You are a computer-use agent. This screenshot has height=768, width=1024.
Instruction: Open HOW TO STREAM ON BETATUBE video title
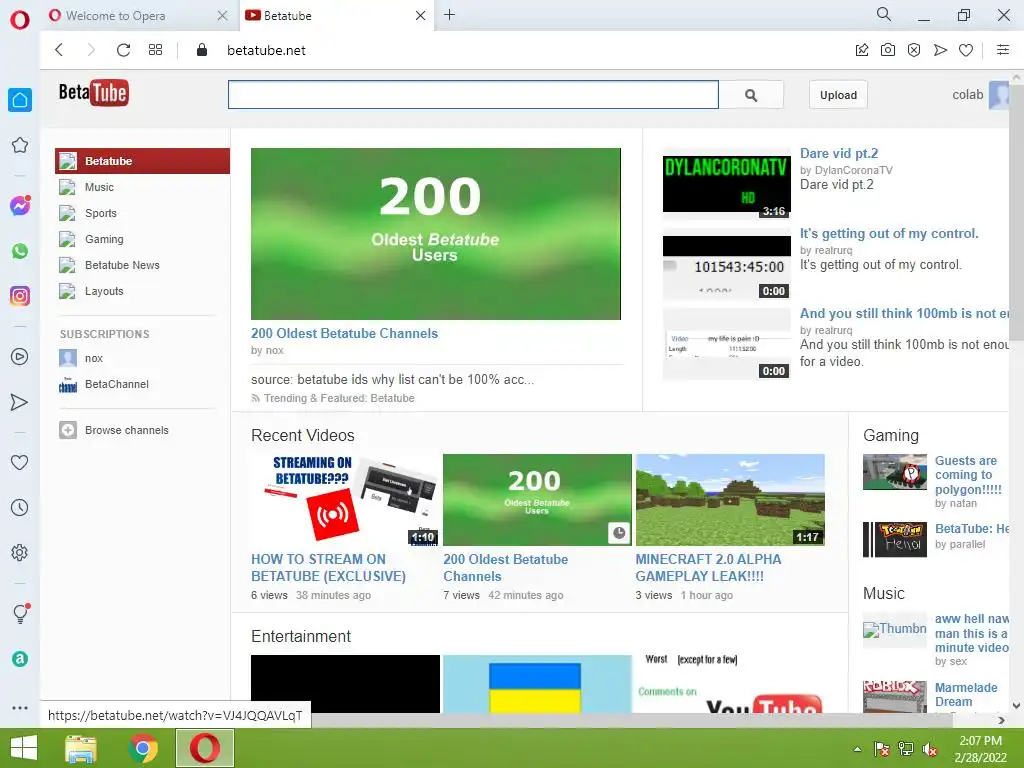(328, 568)
